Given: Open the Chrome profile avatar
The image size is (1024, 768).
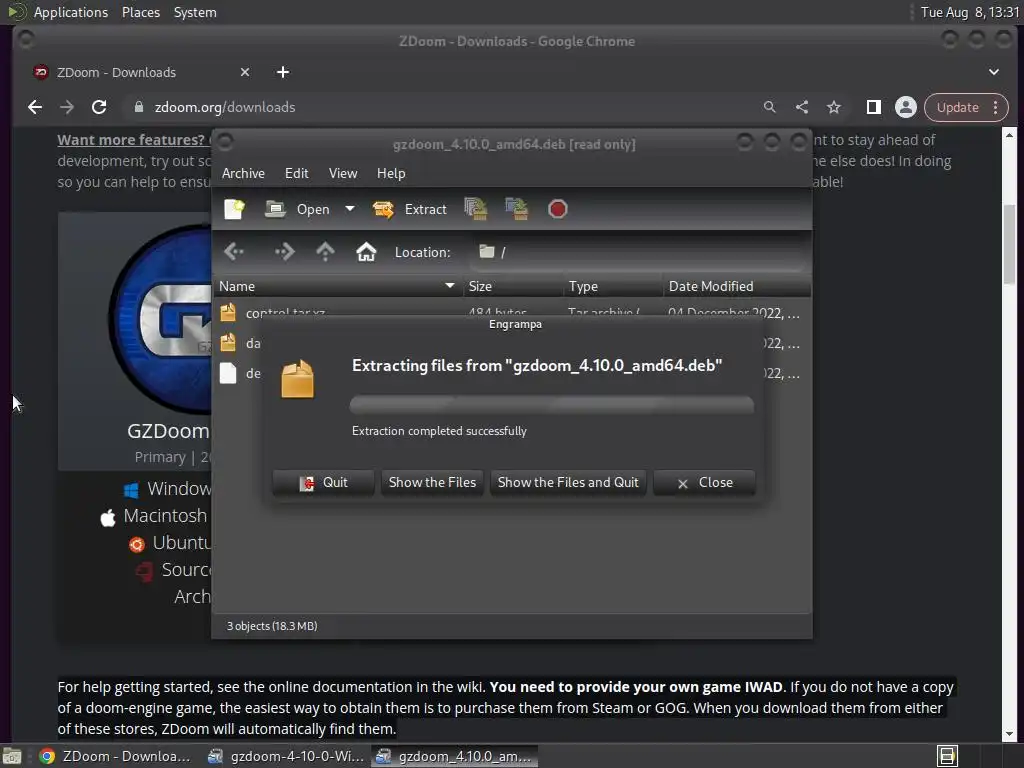Looking at the screenshot, I should click(x=906, y=107).
